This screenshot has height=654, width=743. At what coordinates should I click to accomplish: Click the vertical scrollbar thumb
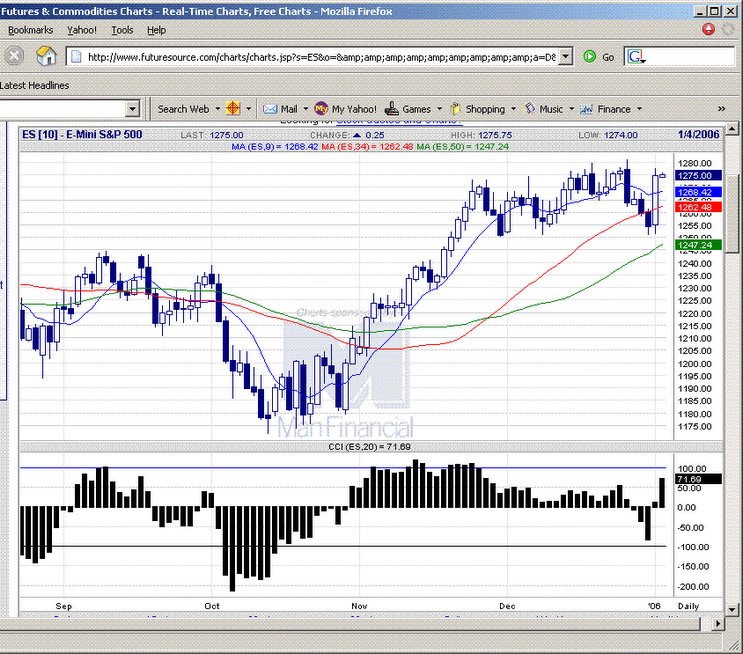[732, 213]
